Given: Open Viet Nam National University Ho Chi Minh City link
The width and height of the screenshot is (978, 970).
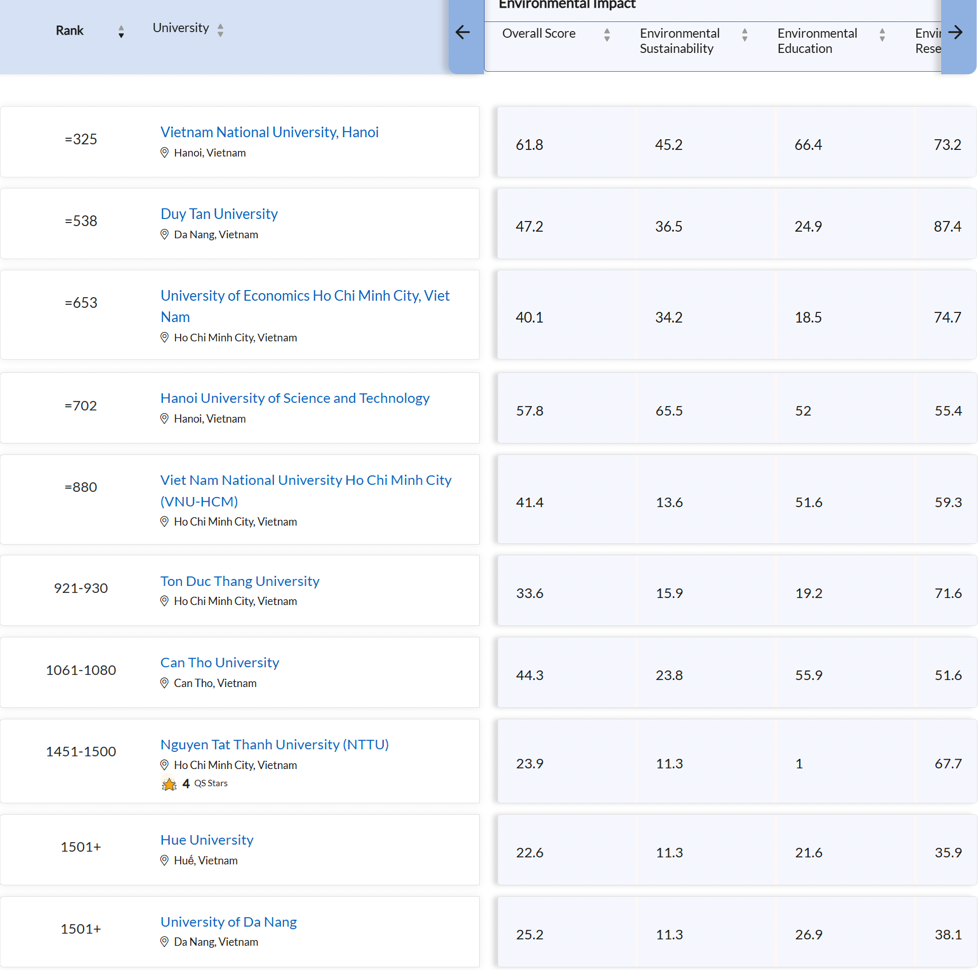Looking at the screenshot, I should click(x=306, y=490).
